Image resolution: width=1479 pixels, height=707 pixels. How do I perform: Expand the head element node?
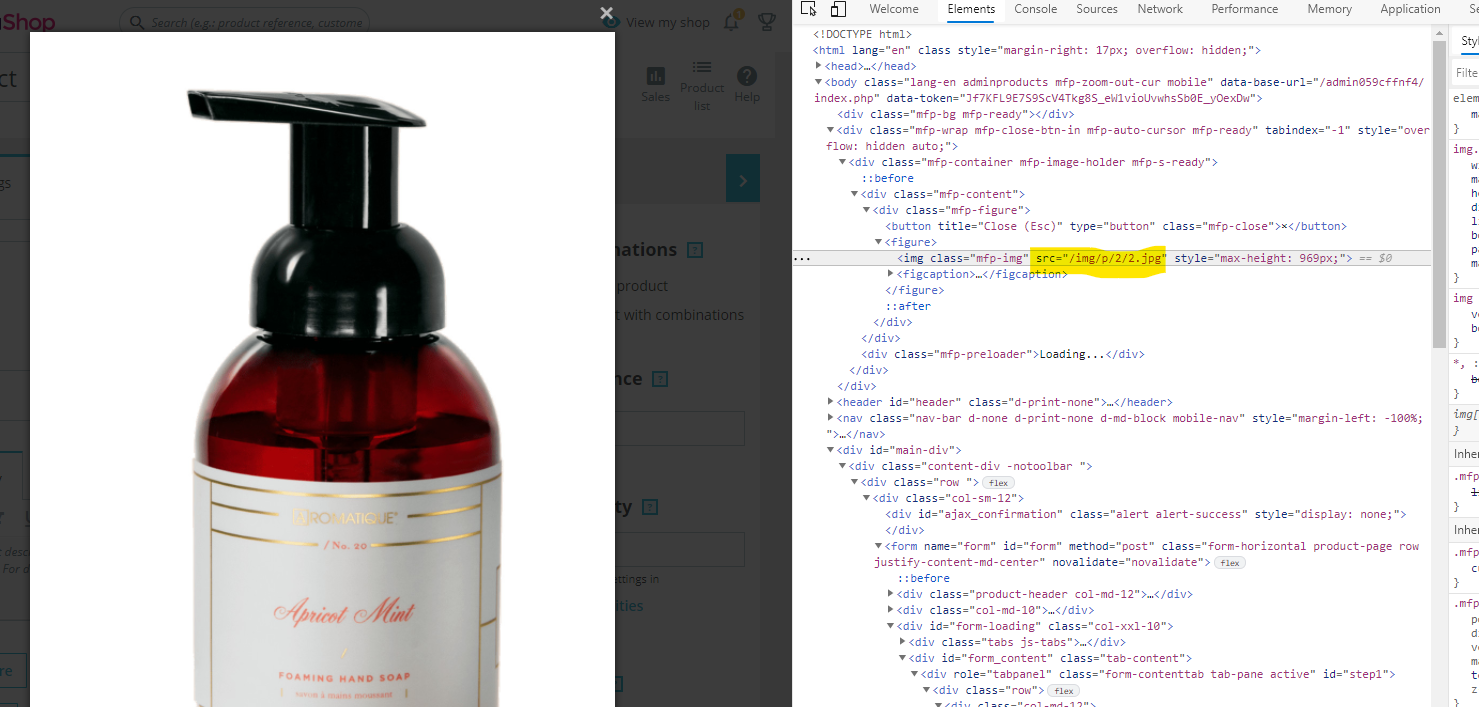click(x=819, y=66)
